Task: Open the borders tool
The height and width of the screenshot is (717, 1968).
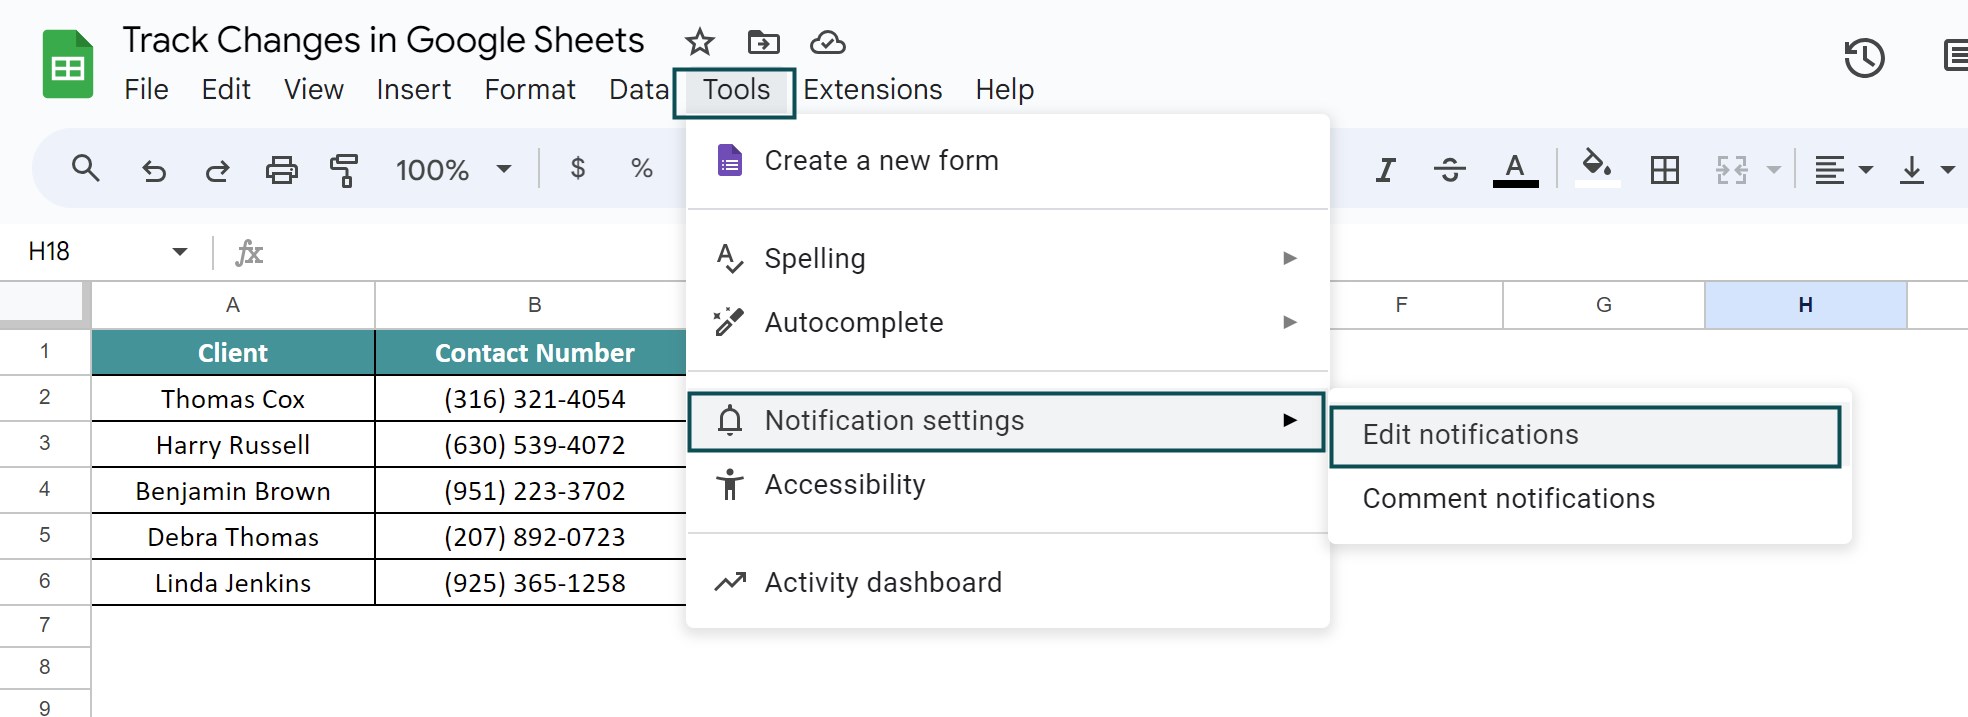Action: [x=1665, y=170]
